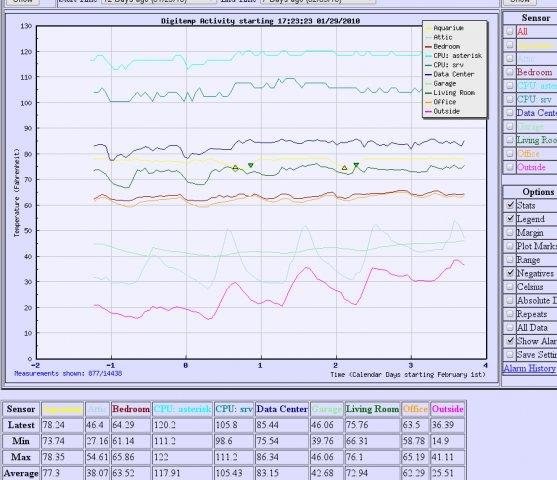Click the yellow header cell in stats table
Screen dimensions: 557x480
click(x=63, y=409)
